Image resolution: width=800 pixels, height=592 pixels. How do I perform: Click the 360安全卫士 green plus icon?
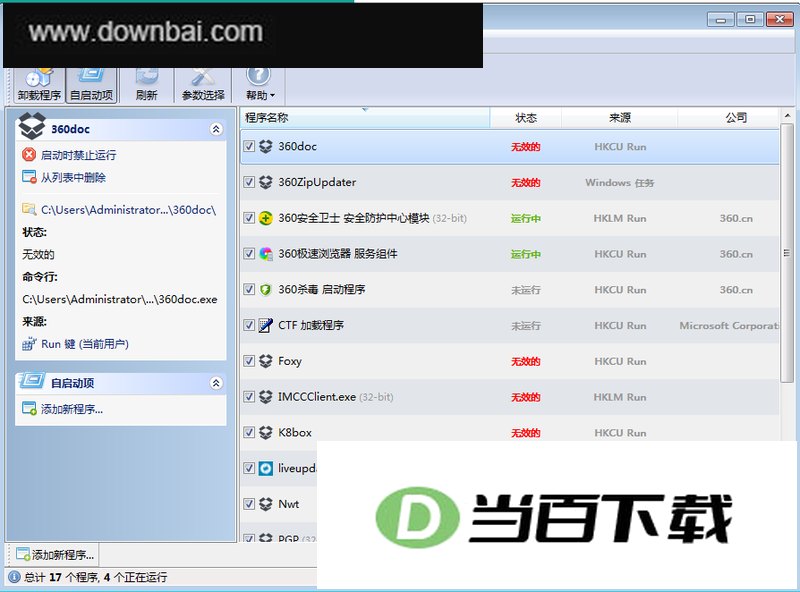[x=266, y=218]
